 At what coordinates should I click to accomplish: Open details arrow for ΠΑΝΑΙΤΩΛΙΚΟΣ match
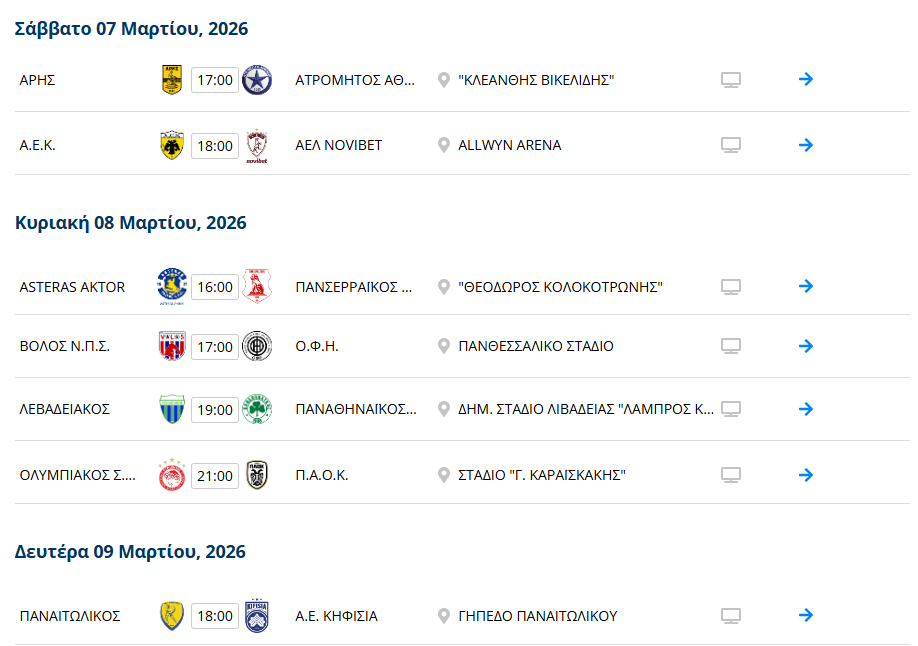806,615
